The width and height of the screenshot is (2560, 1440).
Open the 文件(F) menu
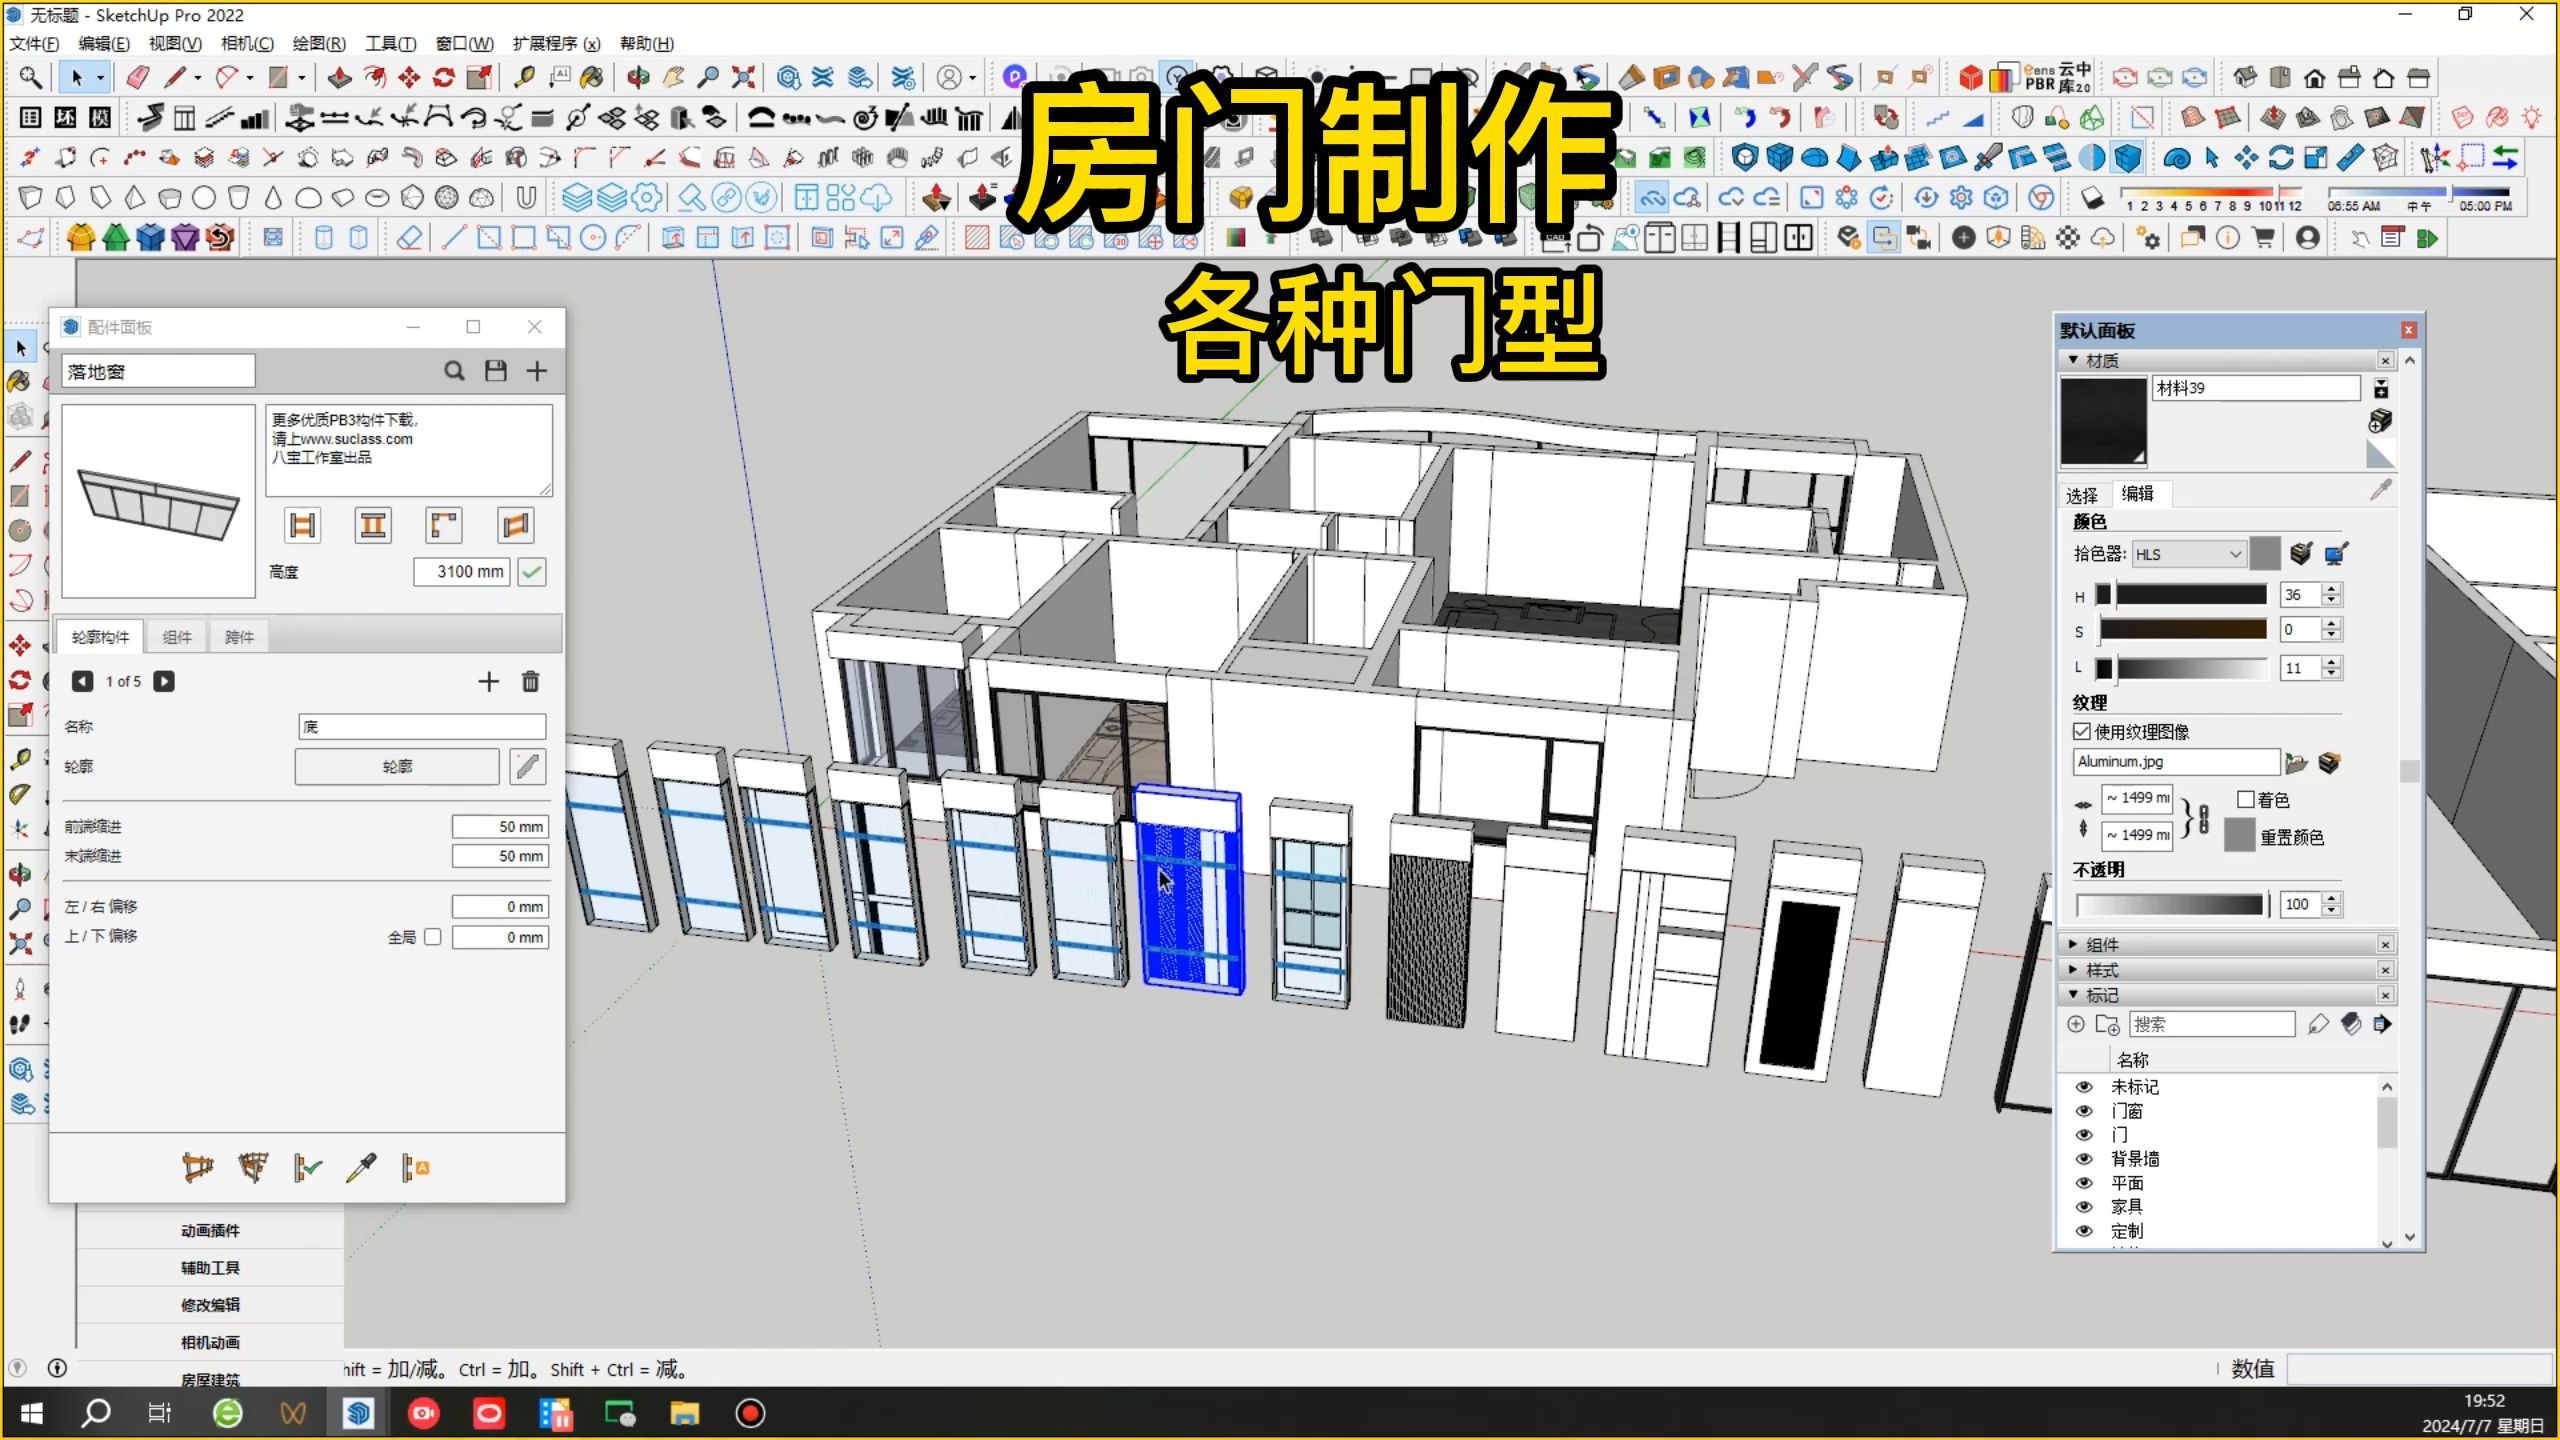point(34,43)
